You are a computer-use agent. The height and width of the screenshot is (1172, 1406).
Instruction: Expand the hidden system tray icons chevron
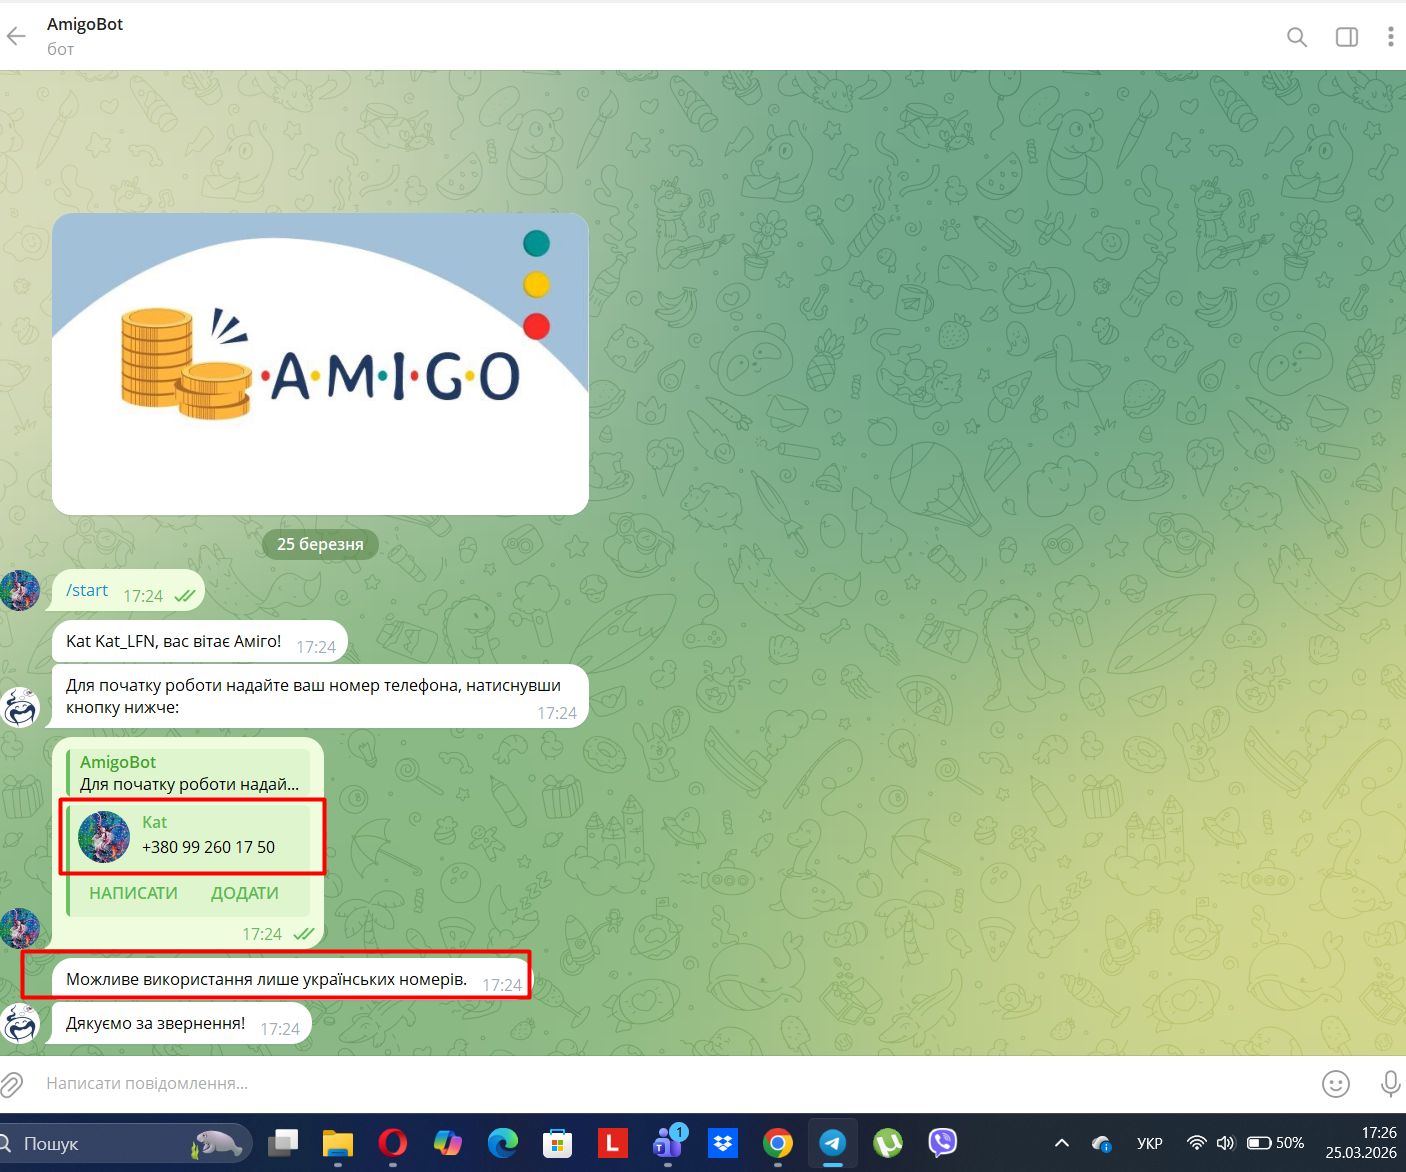point(1062,1143)
